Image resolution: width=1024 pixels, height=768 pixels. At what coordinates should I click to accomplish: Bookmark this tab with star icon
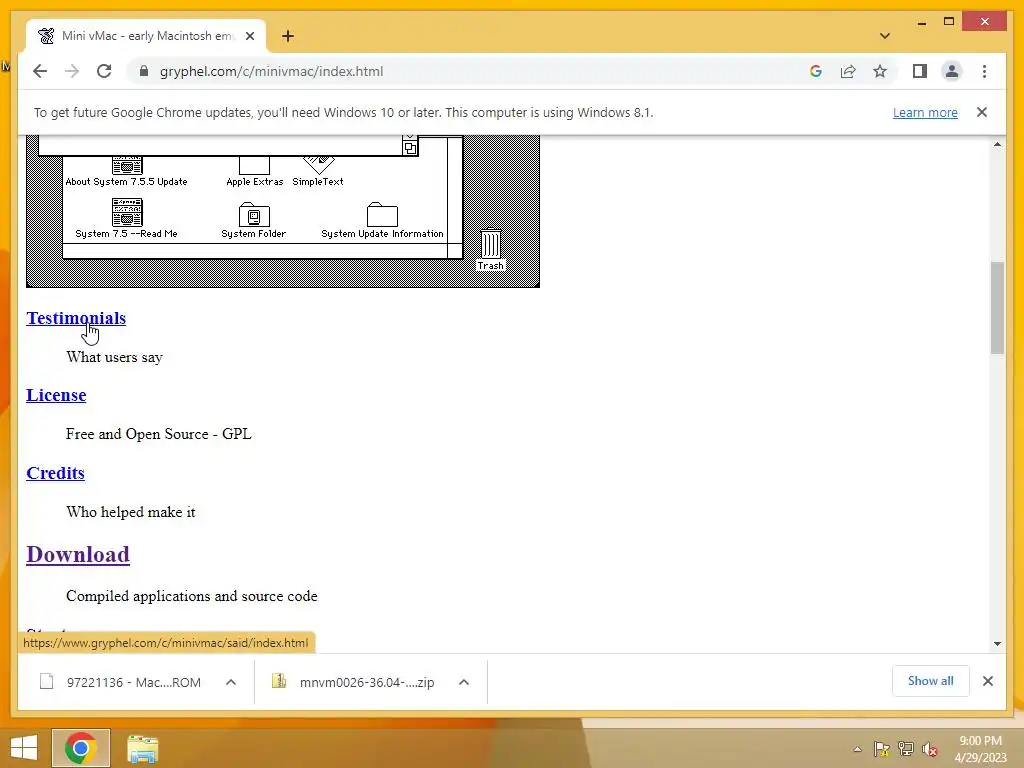880,71
